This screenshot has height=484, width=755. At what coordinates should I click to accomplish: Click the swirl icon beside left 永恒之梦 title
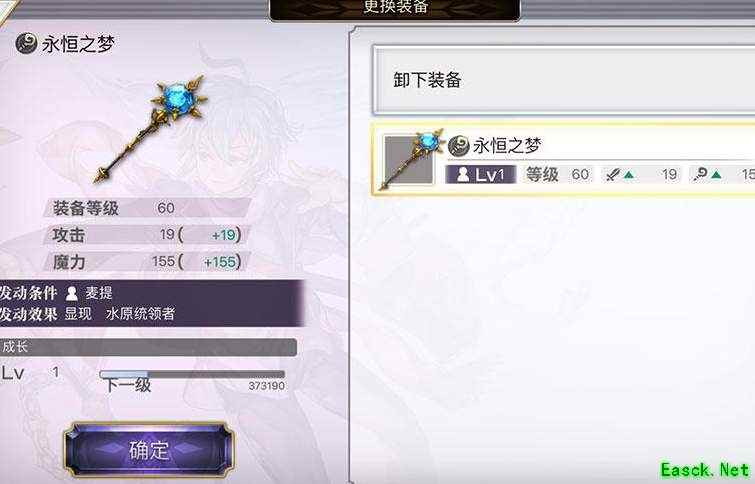coord(26,44)
